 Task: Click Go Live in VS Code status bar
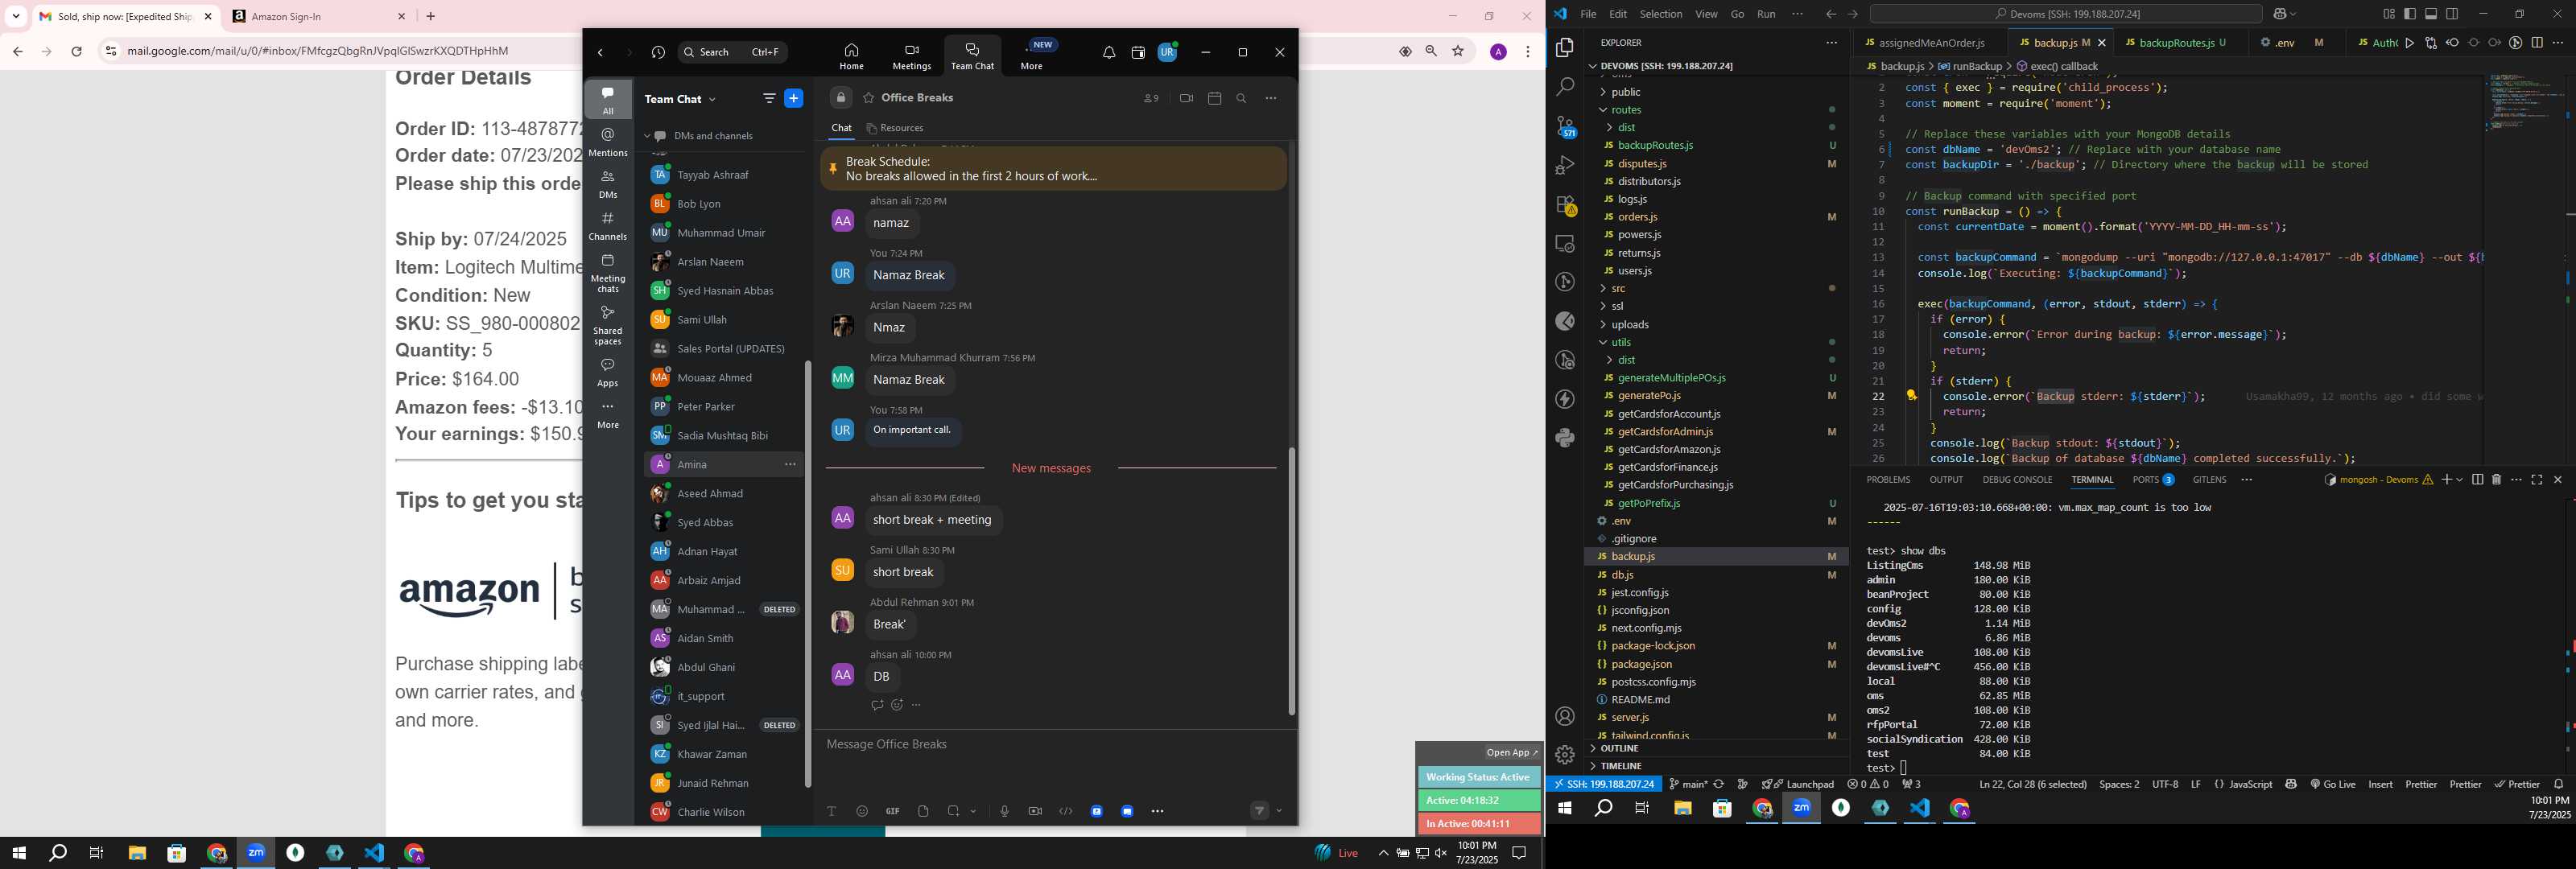click(2333, 784)
